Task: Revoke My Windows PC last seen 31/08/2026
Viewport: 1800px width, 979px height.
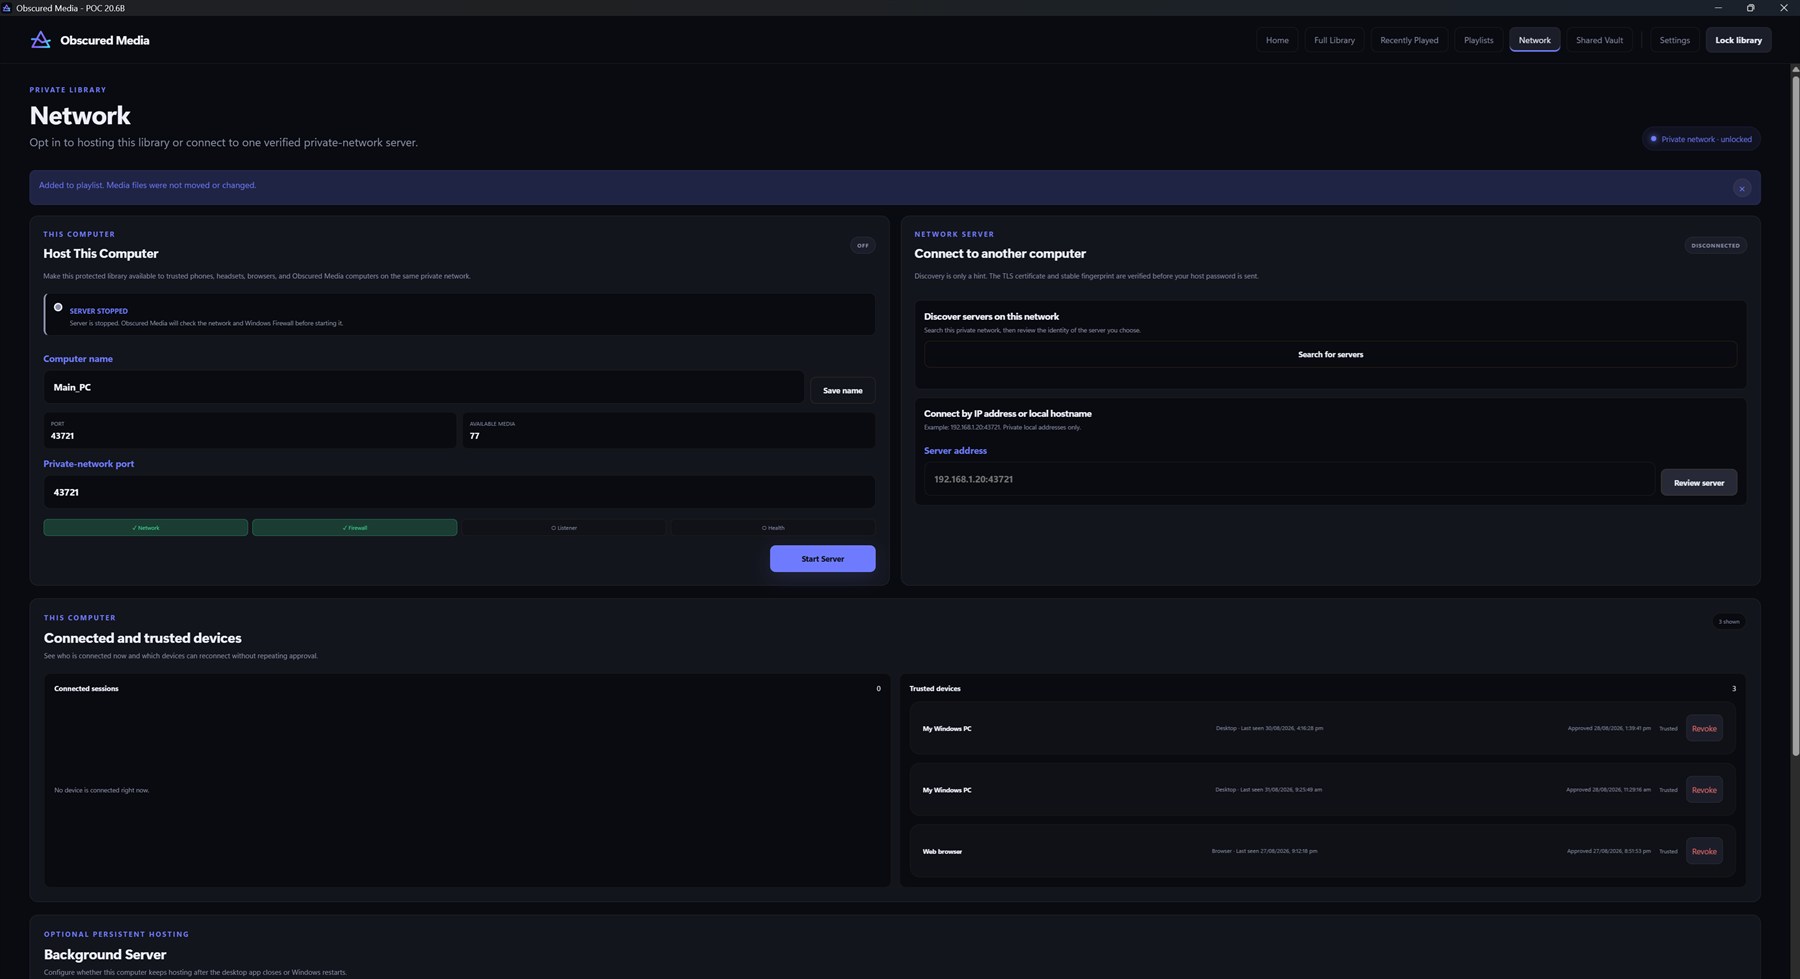Action: 1704,790
